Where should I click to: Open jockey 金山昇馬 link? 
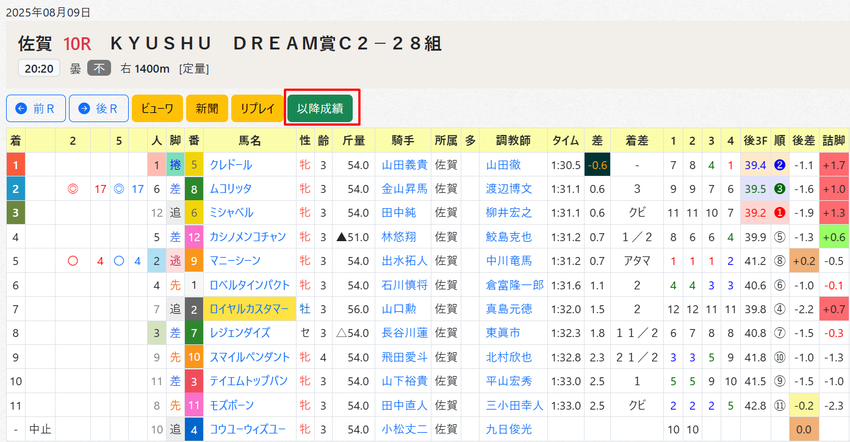click(x=404, y=189)
